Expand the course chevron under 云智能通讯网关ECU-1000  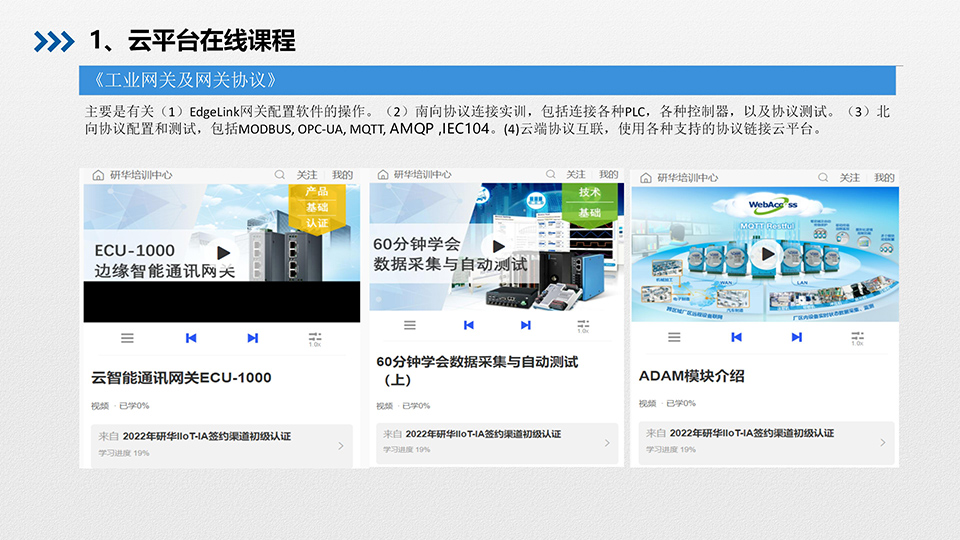pyautogui.click(x=340, y=444)
